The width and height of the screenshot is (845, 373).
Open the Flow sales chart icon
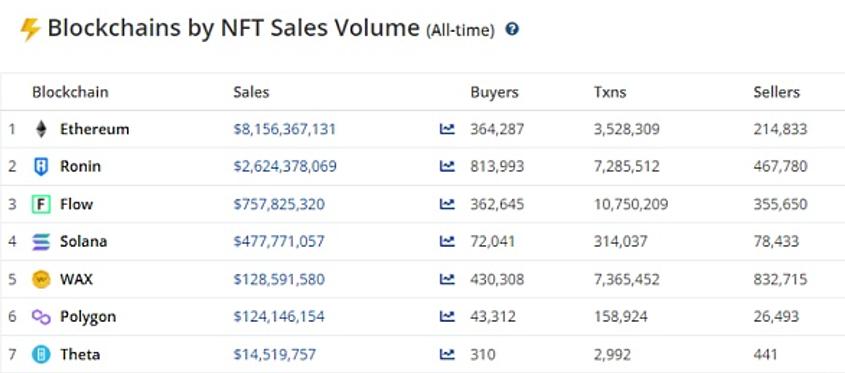point(447,204)
